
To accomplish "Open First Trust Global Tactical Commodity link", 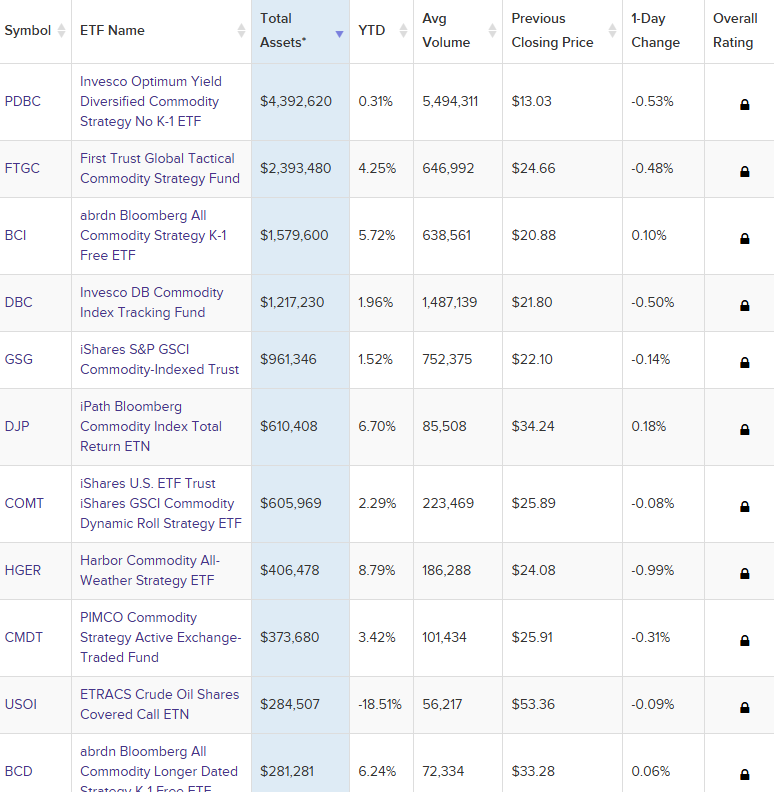I will pos(160,168).
